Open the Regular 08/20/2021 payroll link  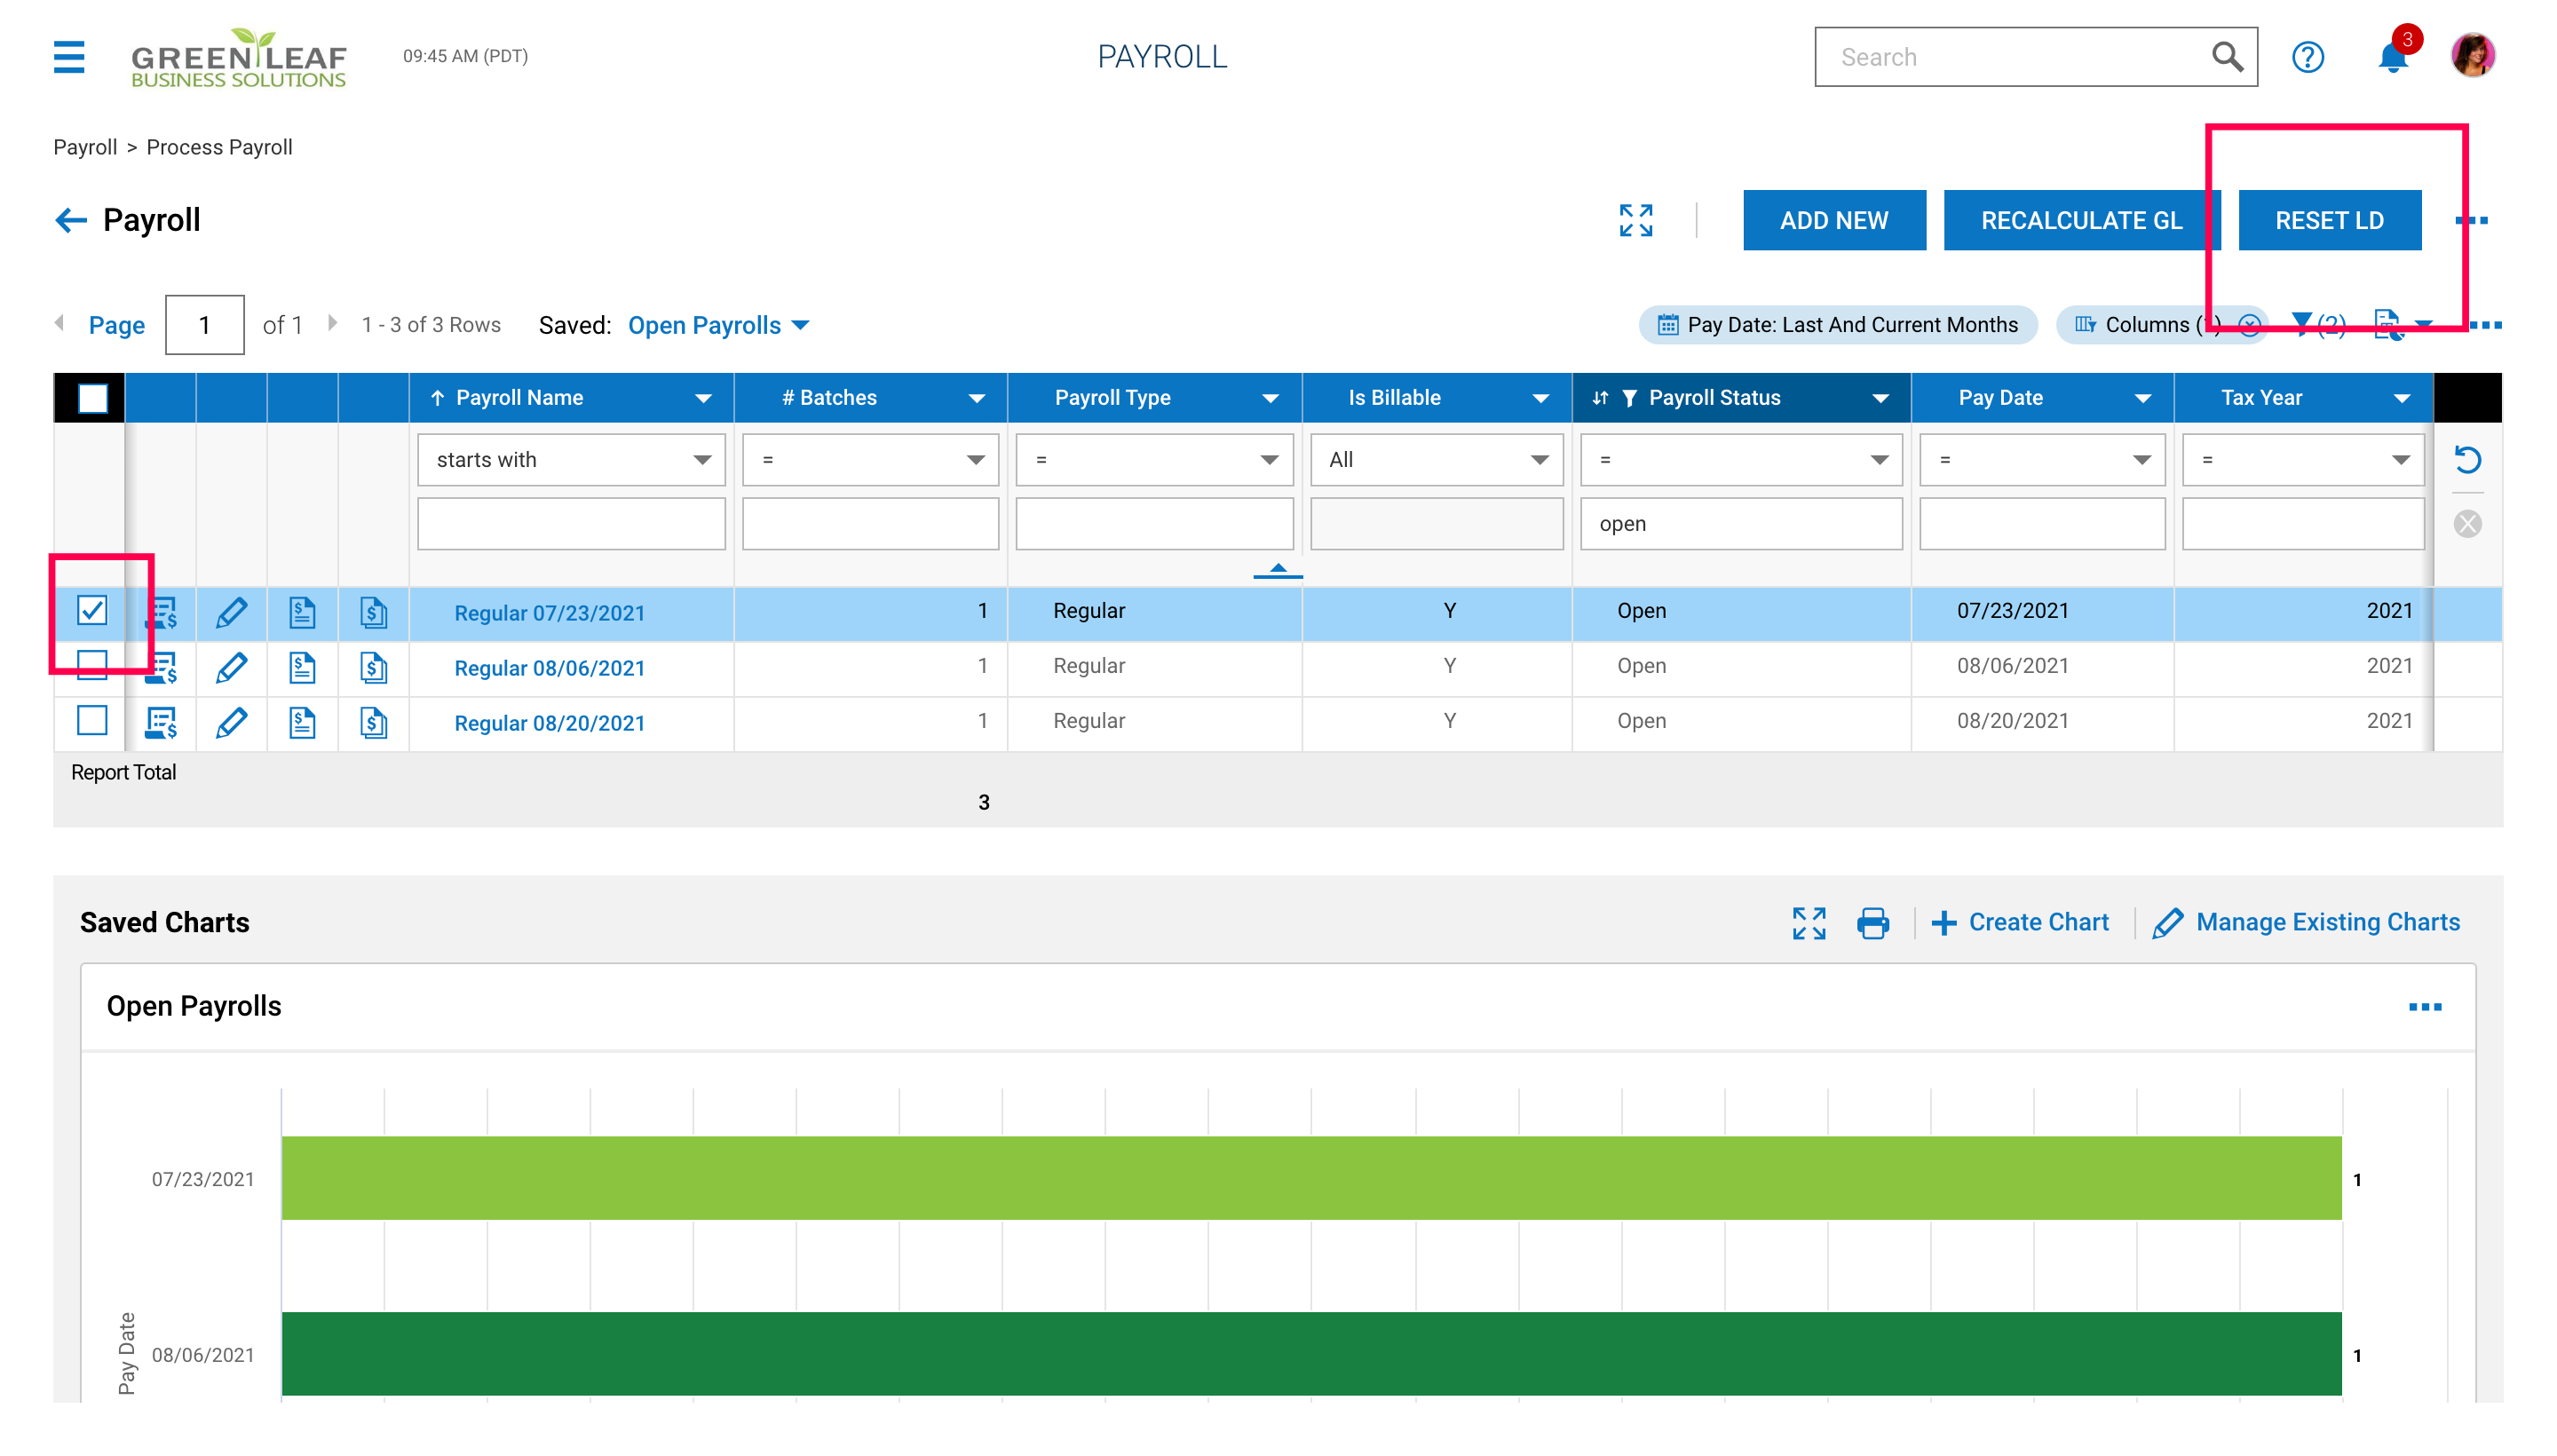point(549,723)
